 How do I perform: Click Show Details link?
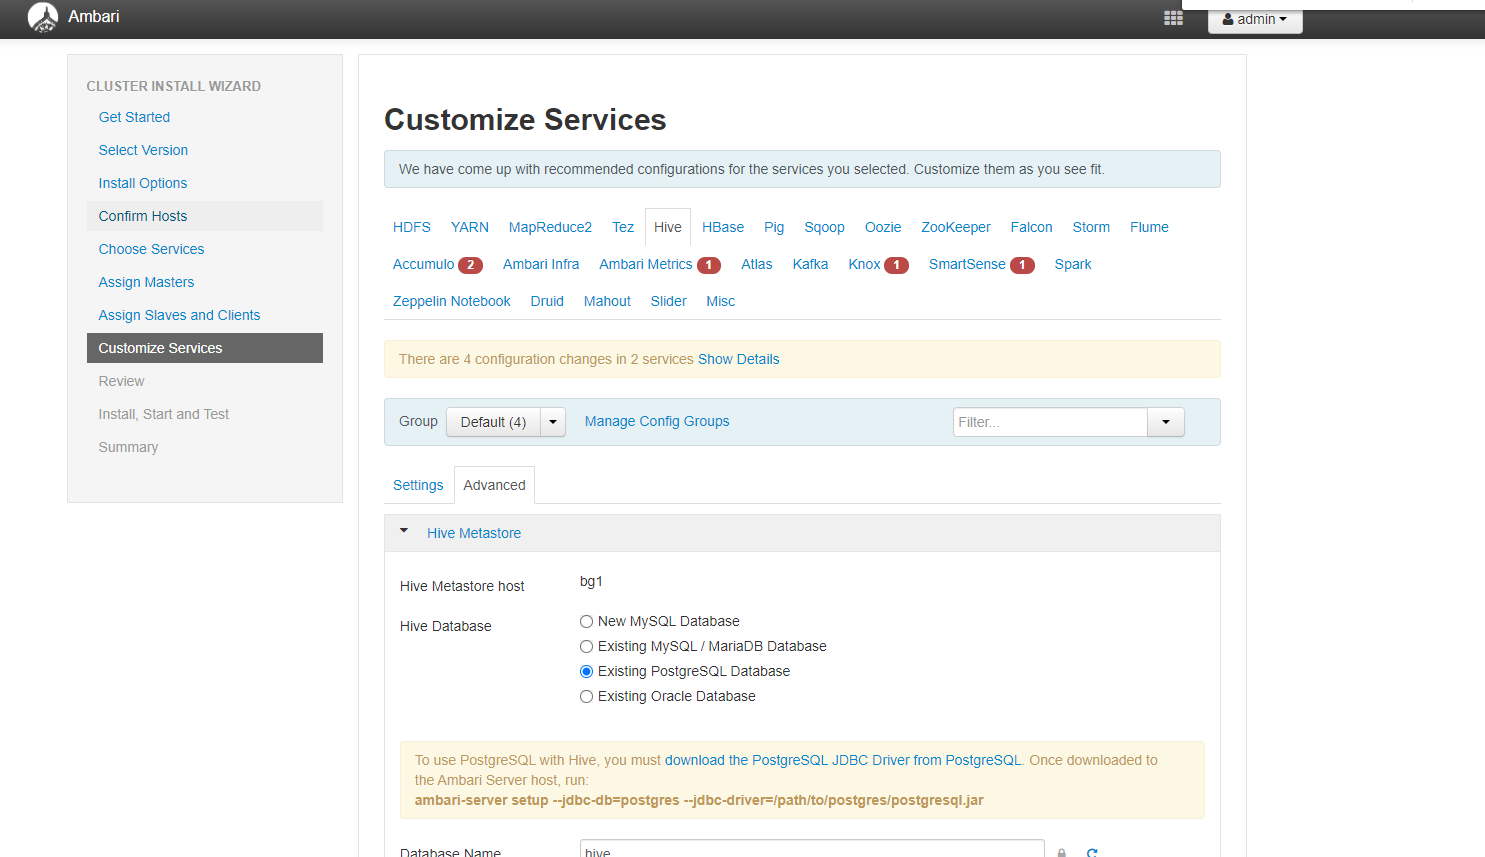click(738, 359)
